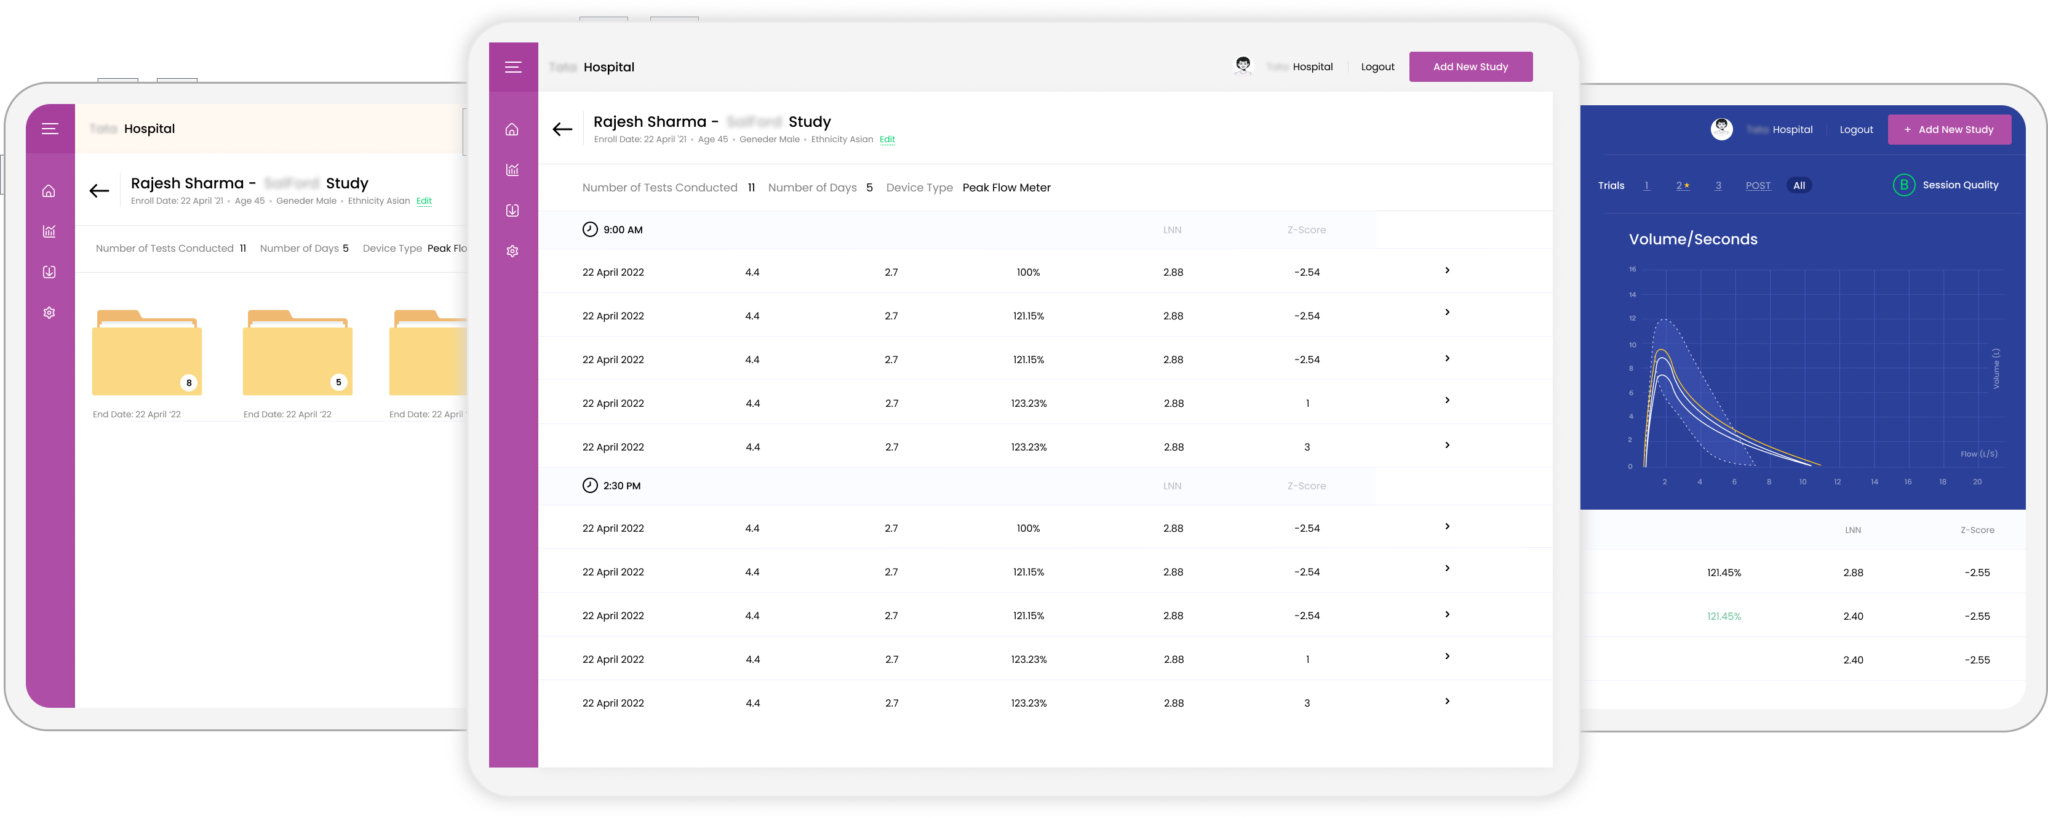Click Volume/Seconds chart title
The height and width of the screenshot is (818, 2048).
click(1693, 239)
